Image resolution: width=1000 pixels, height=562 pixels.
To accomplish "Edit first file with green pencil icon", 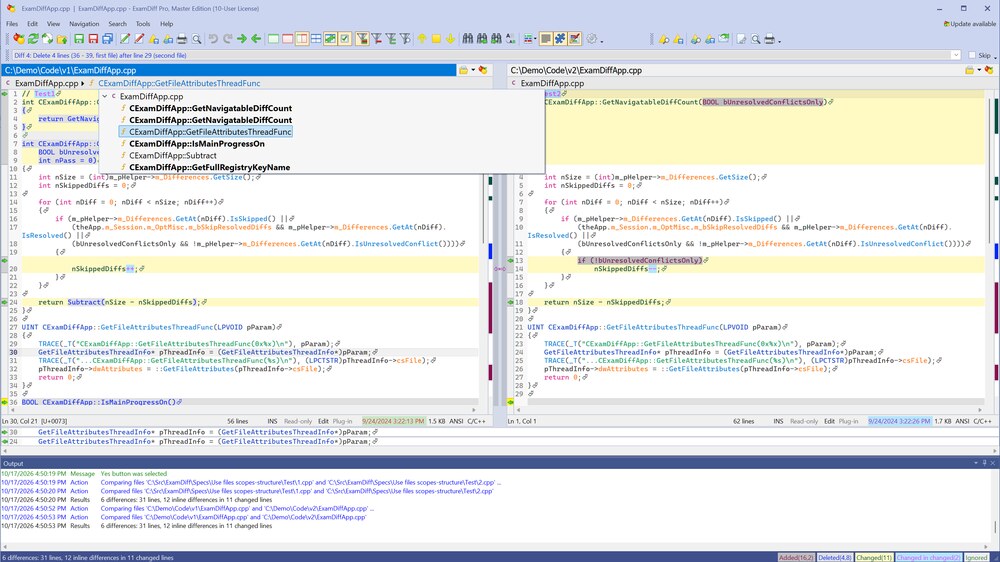I will pyautogui.click(x=125, y=39).
